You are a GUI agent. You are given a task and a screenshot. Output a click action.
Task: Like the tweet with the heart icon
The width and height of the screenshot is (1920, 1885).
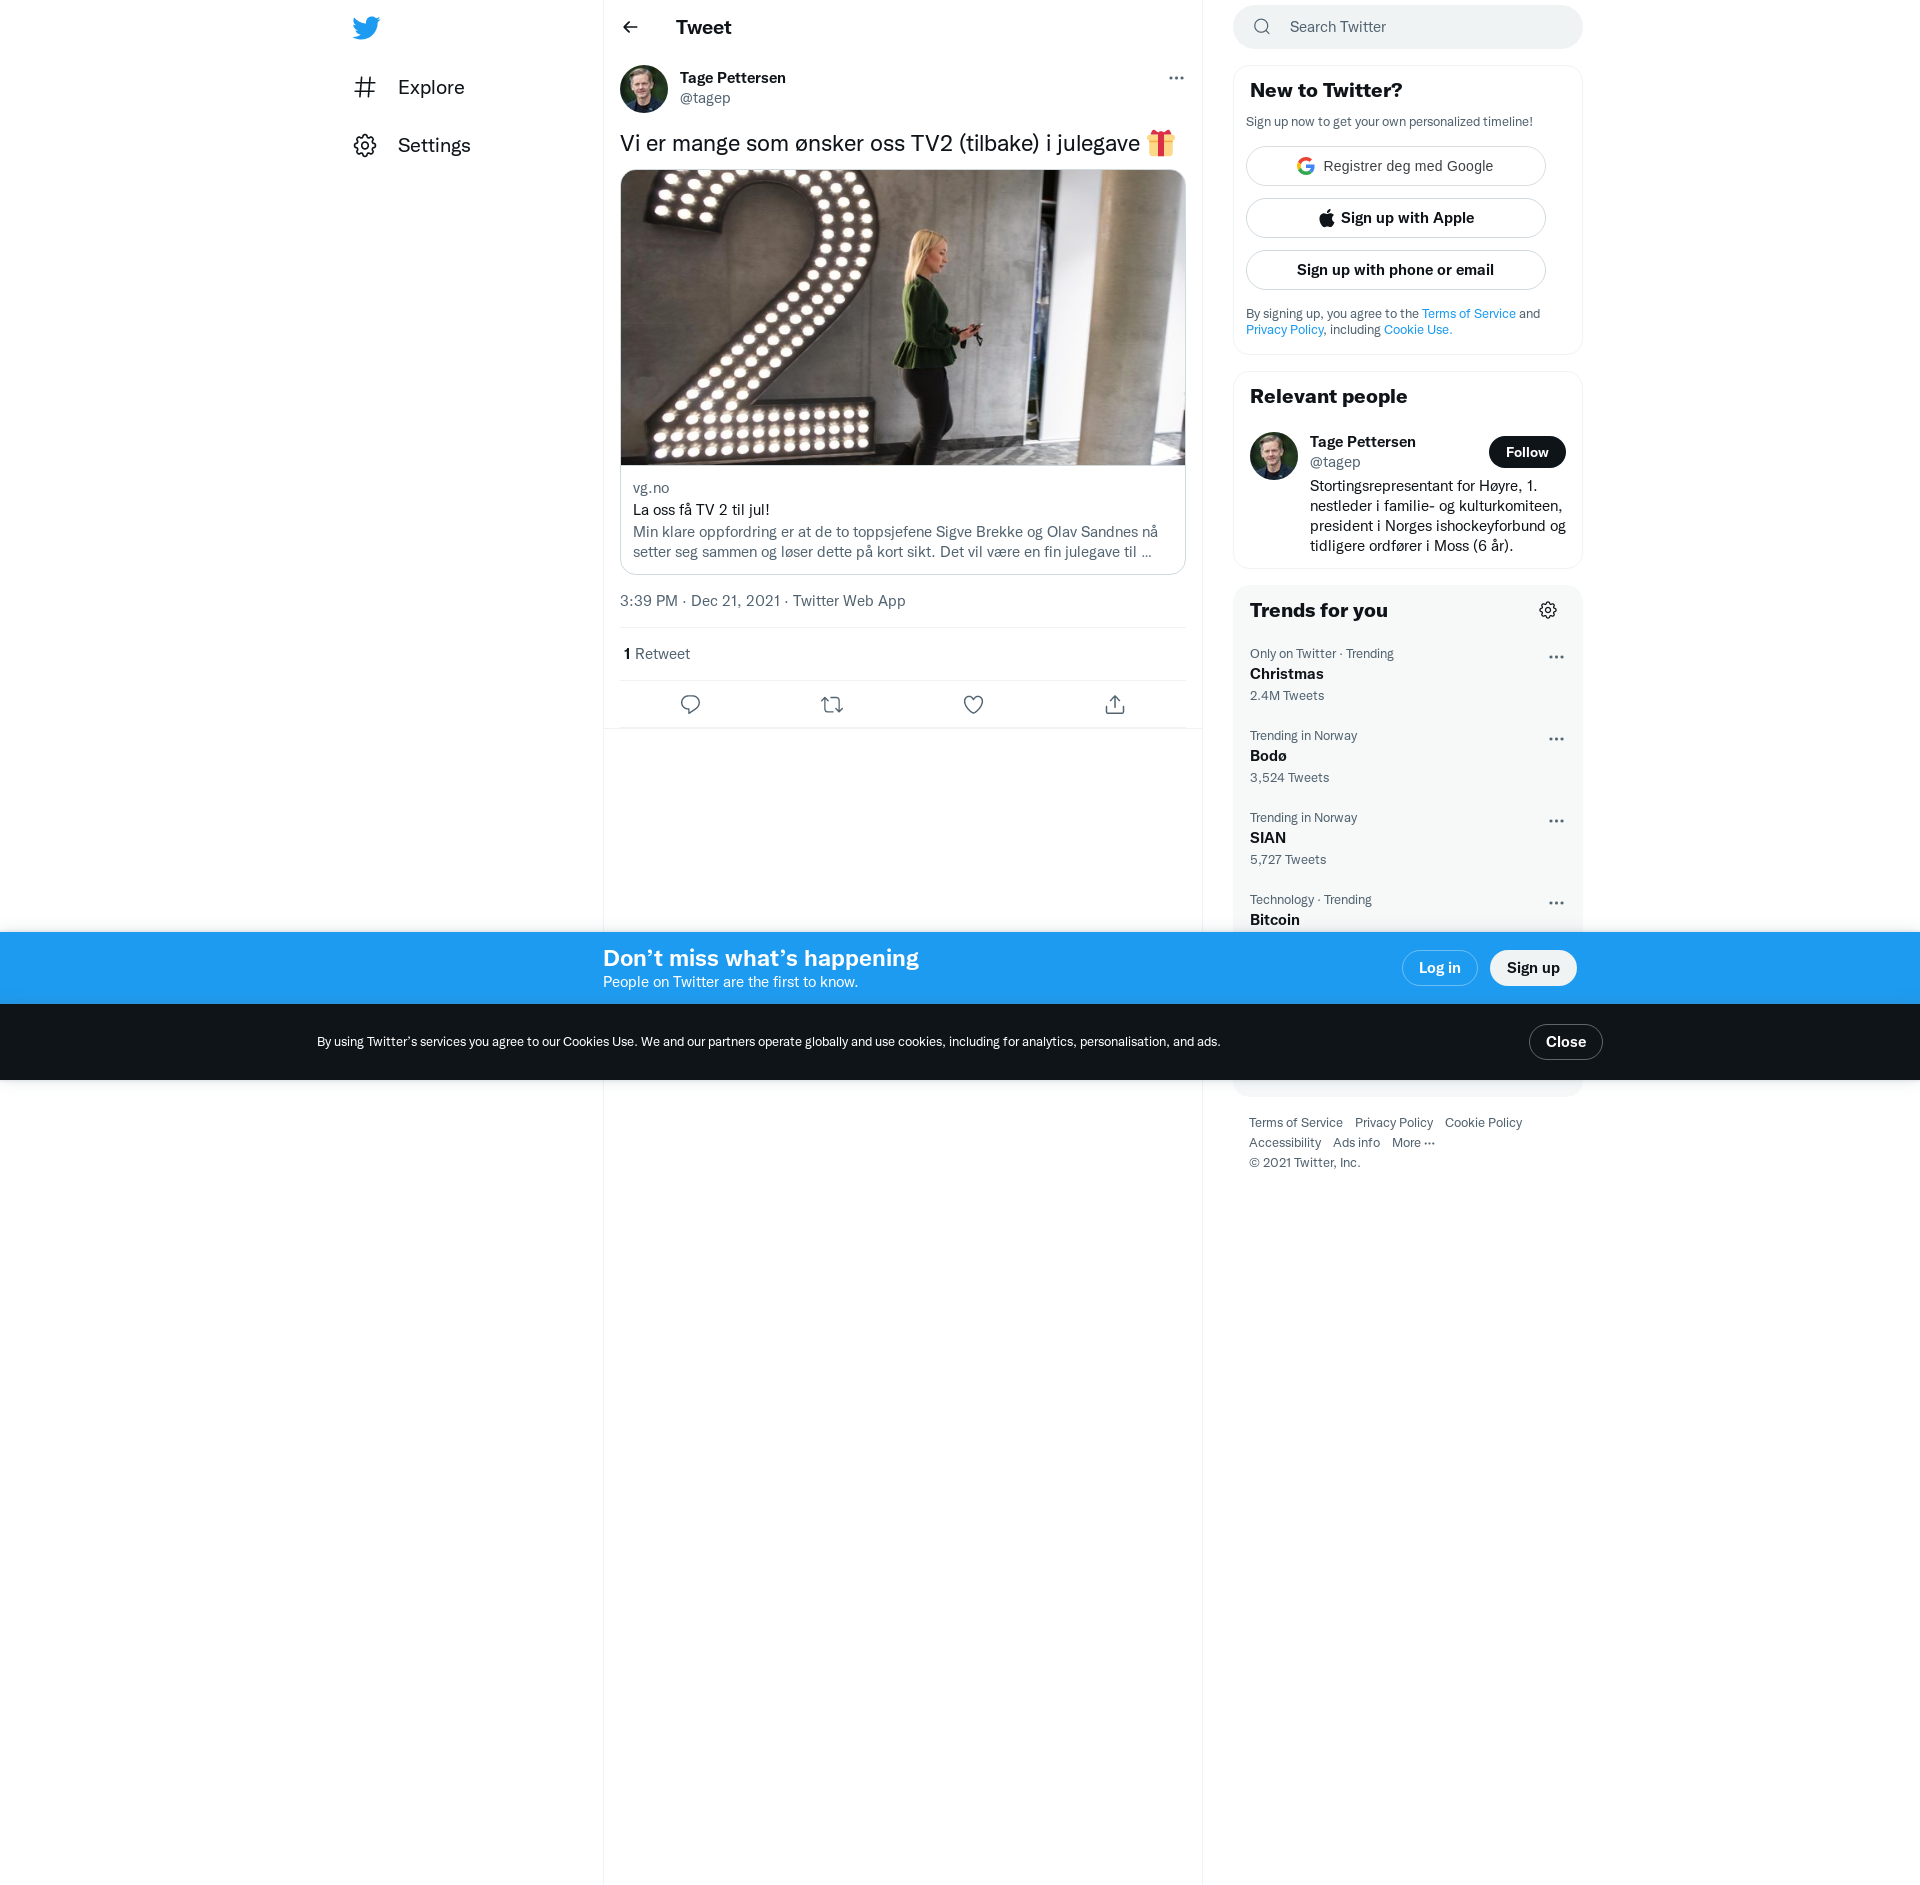coord(973,705)
